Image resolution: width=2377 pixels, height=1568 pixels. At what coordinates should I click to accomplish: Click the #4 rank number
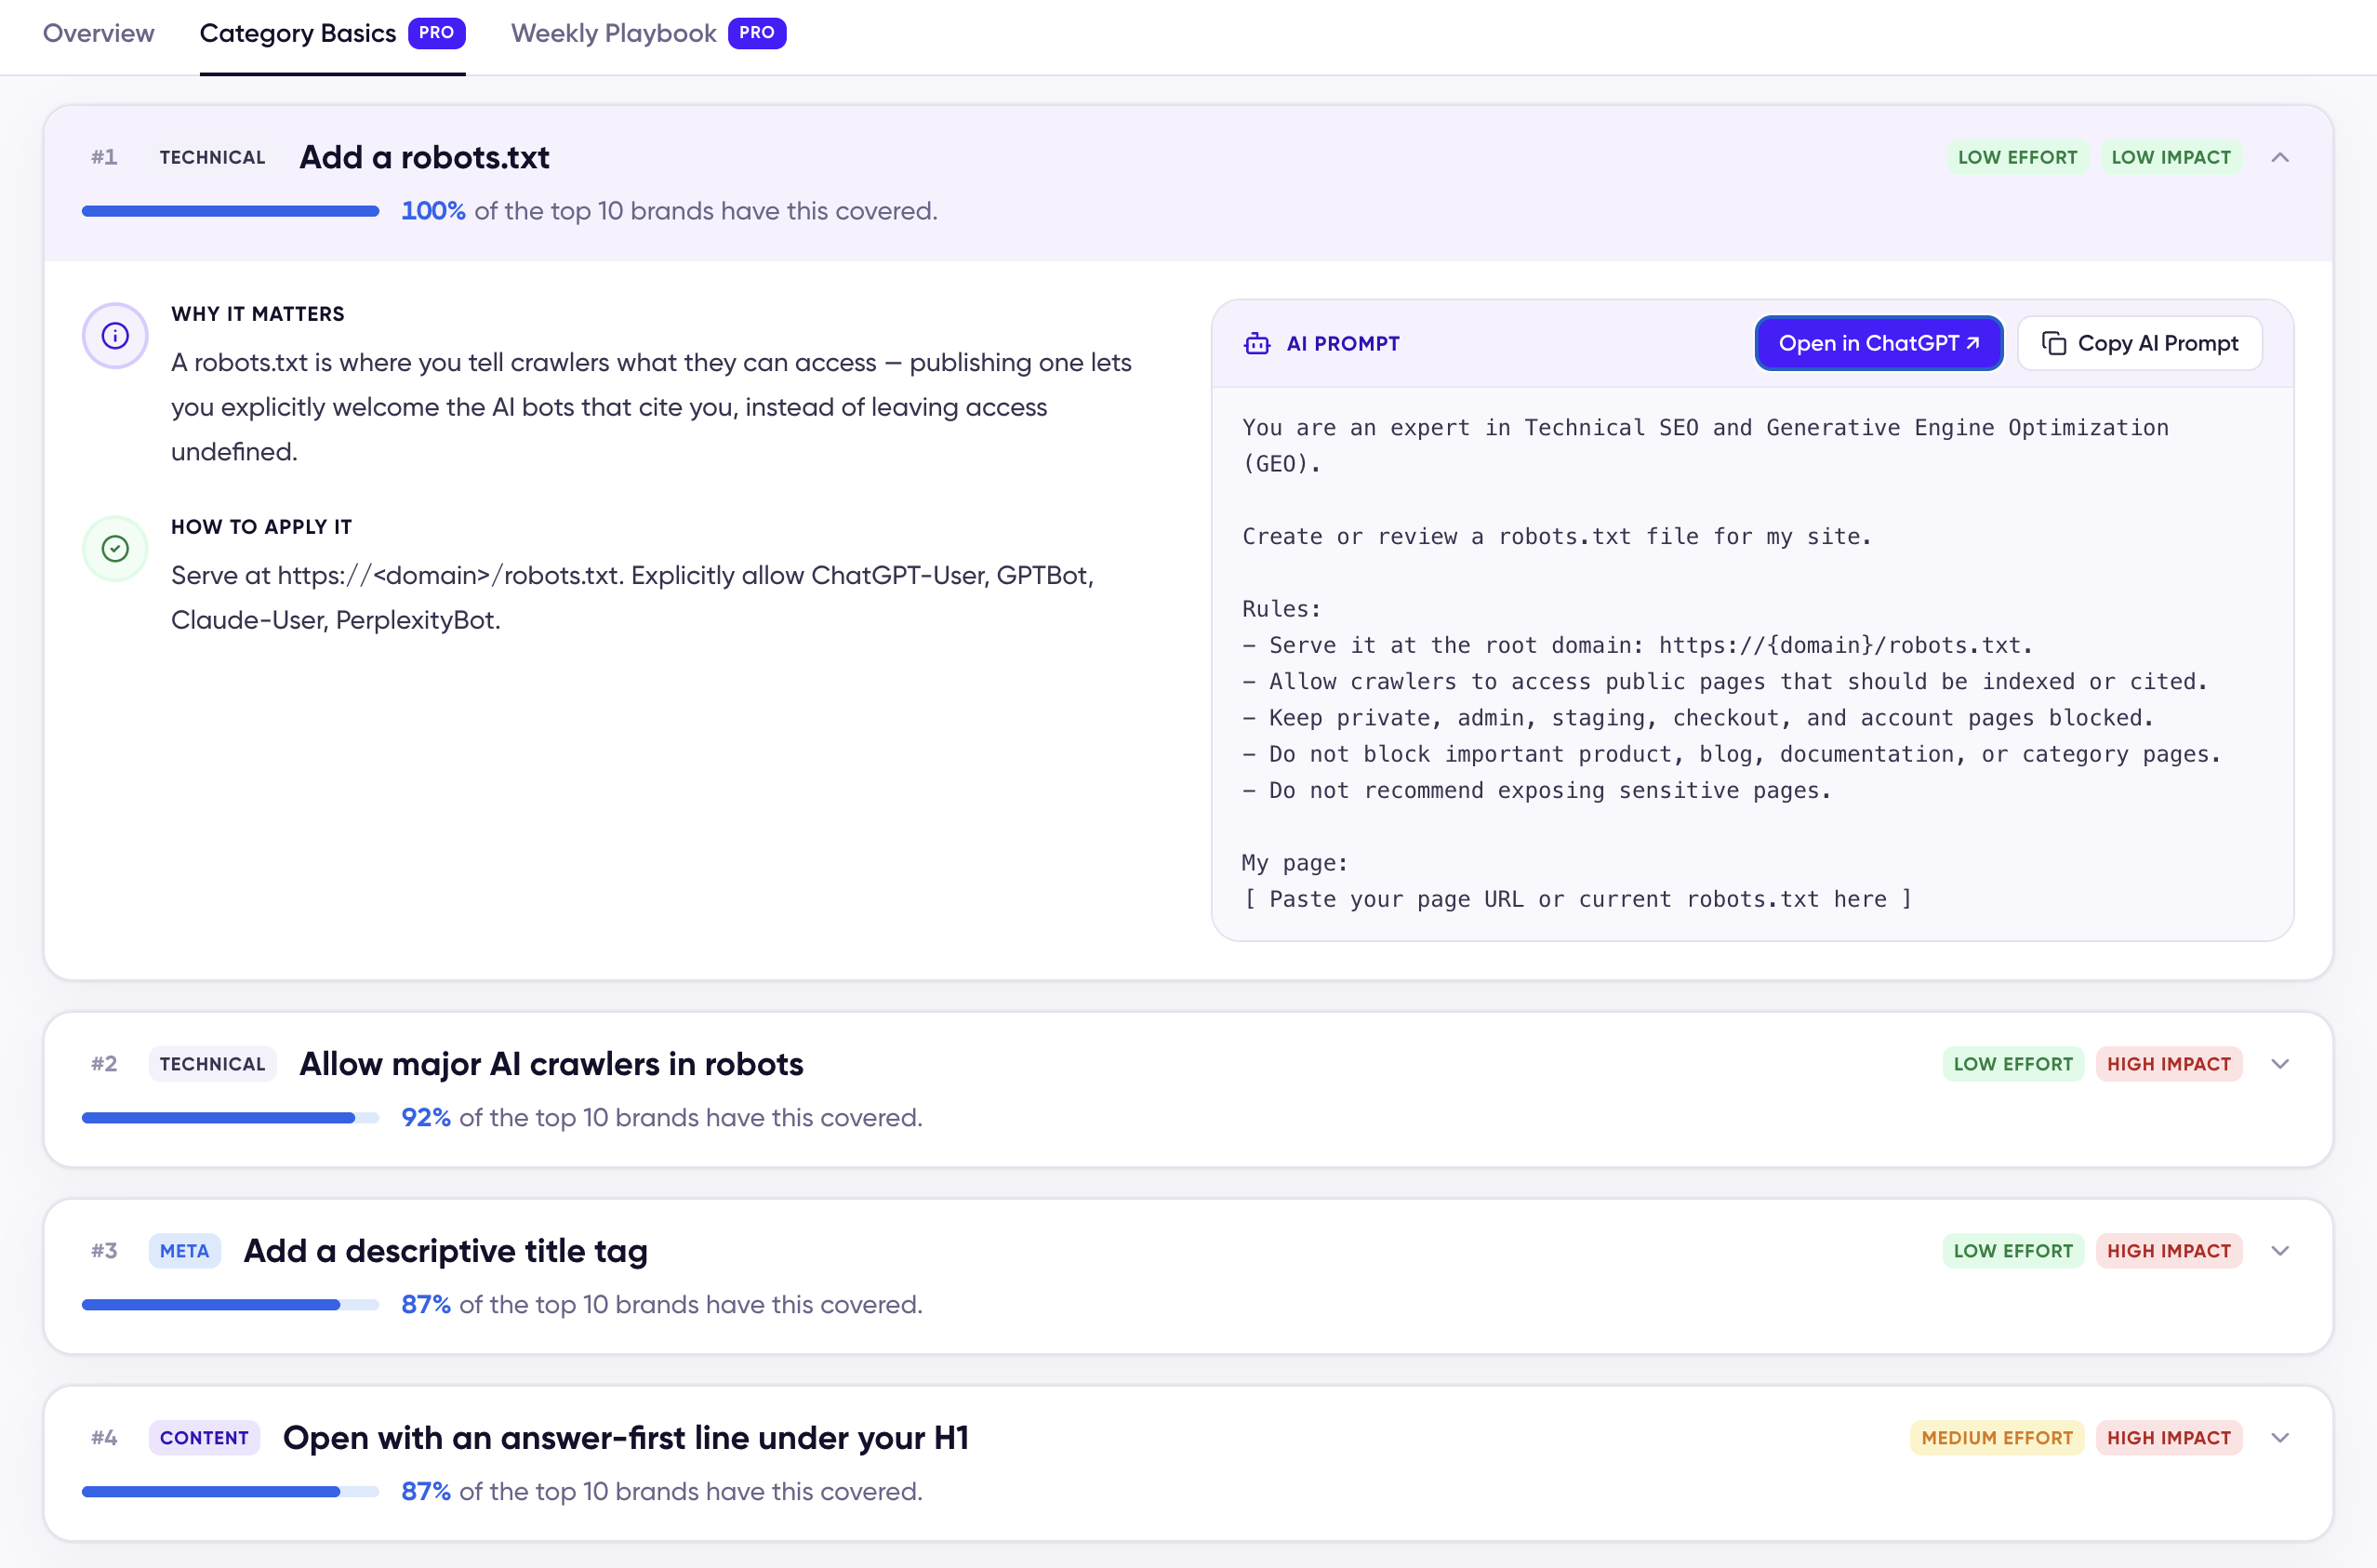click(x=104, y=1438)
